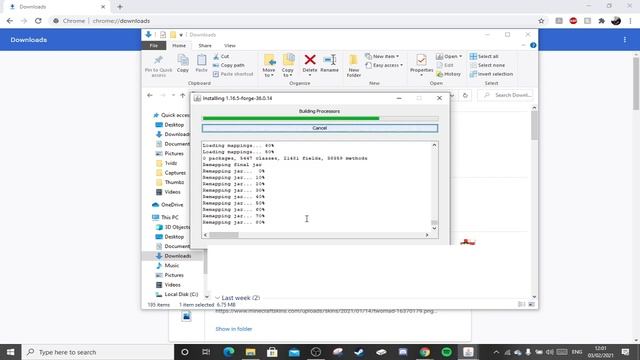Click the installer progress bar
Screen dimensions: 640x360
point(320,118)
